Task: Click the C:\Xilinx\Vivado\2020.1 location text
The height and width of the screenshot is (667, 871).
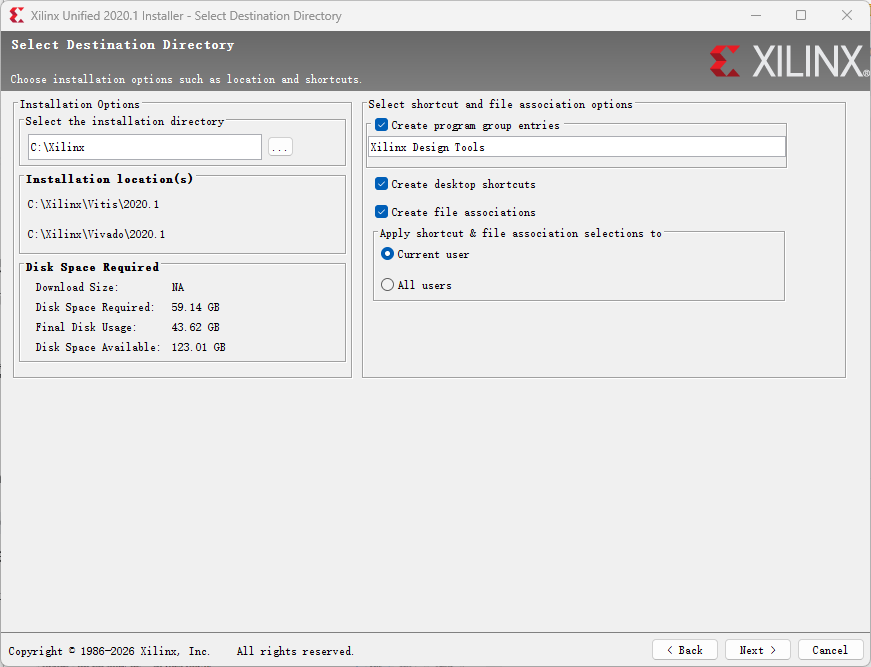Action: point(96,234)
